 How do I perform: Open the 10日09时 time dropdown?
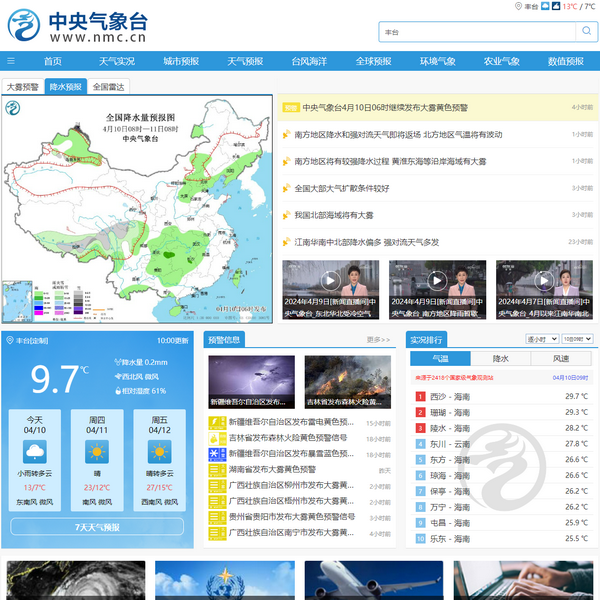pos(577,340)
